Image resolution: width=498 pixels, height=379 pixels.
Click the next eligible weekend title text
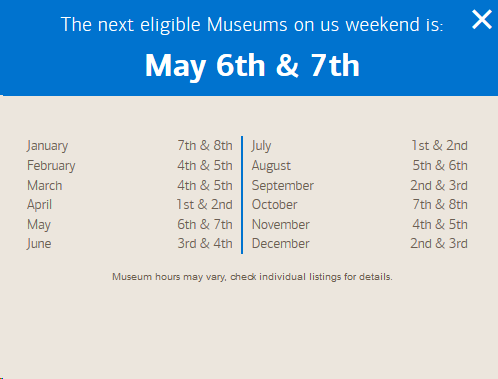click(252, 25)
